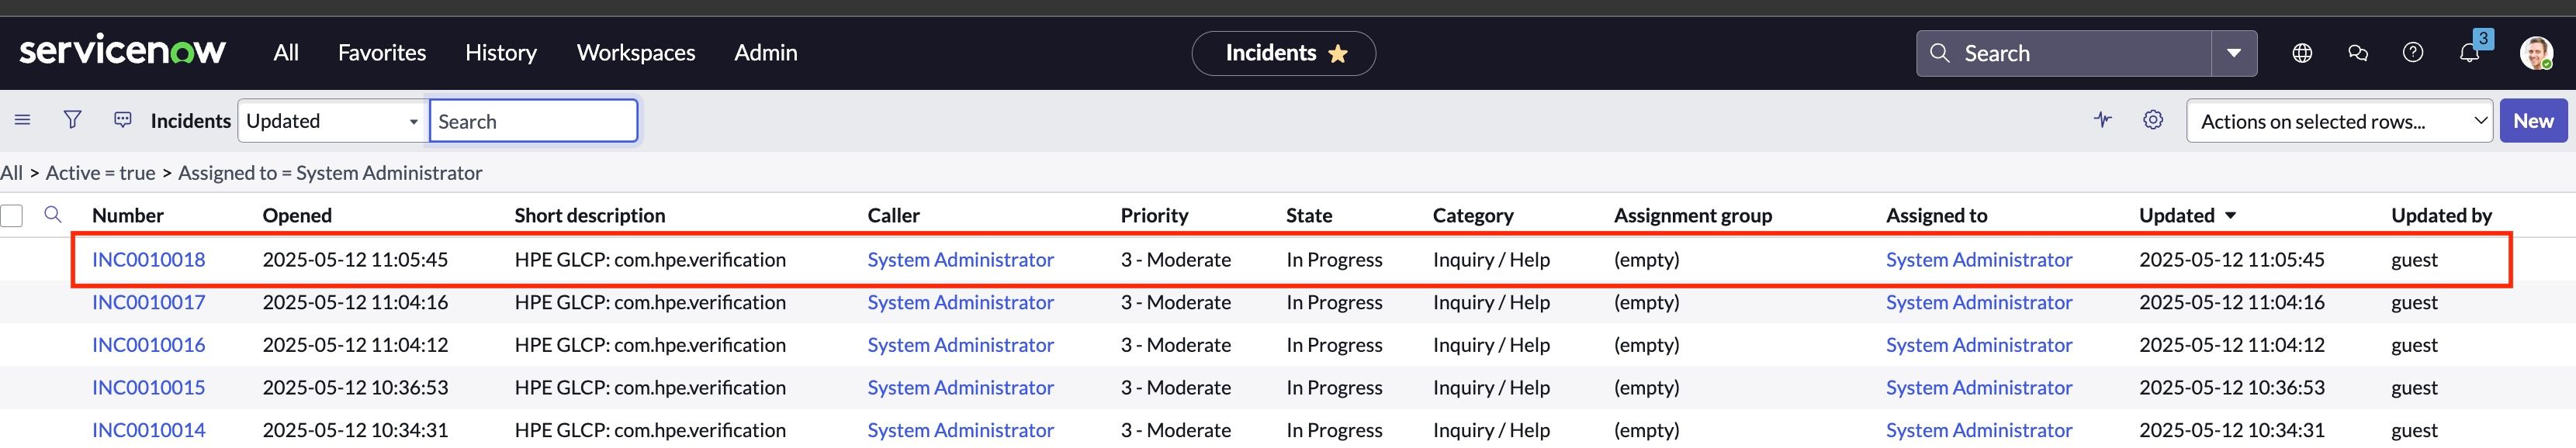View notifications via the bell icon
Viewport: 2576px width, 448px height.
click(2469, 53)
